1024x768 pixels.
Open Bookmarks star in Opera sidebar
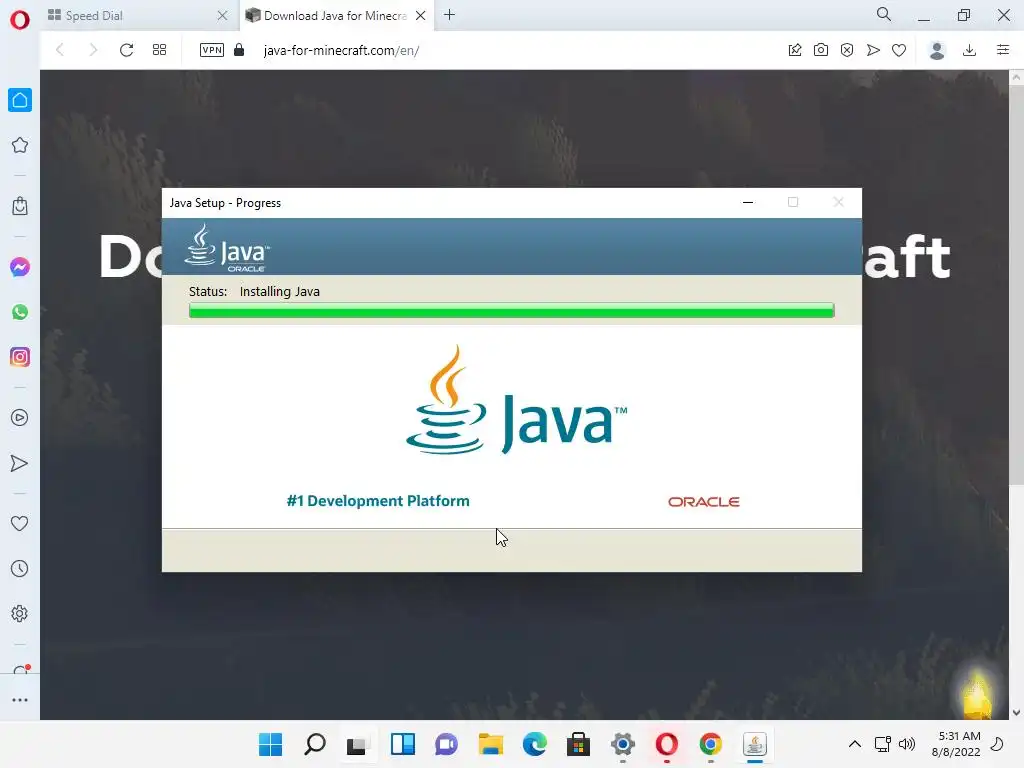(x=20, y=145)
